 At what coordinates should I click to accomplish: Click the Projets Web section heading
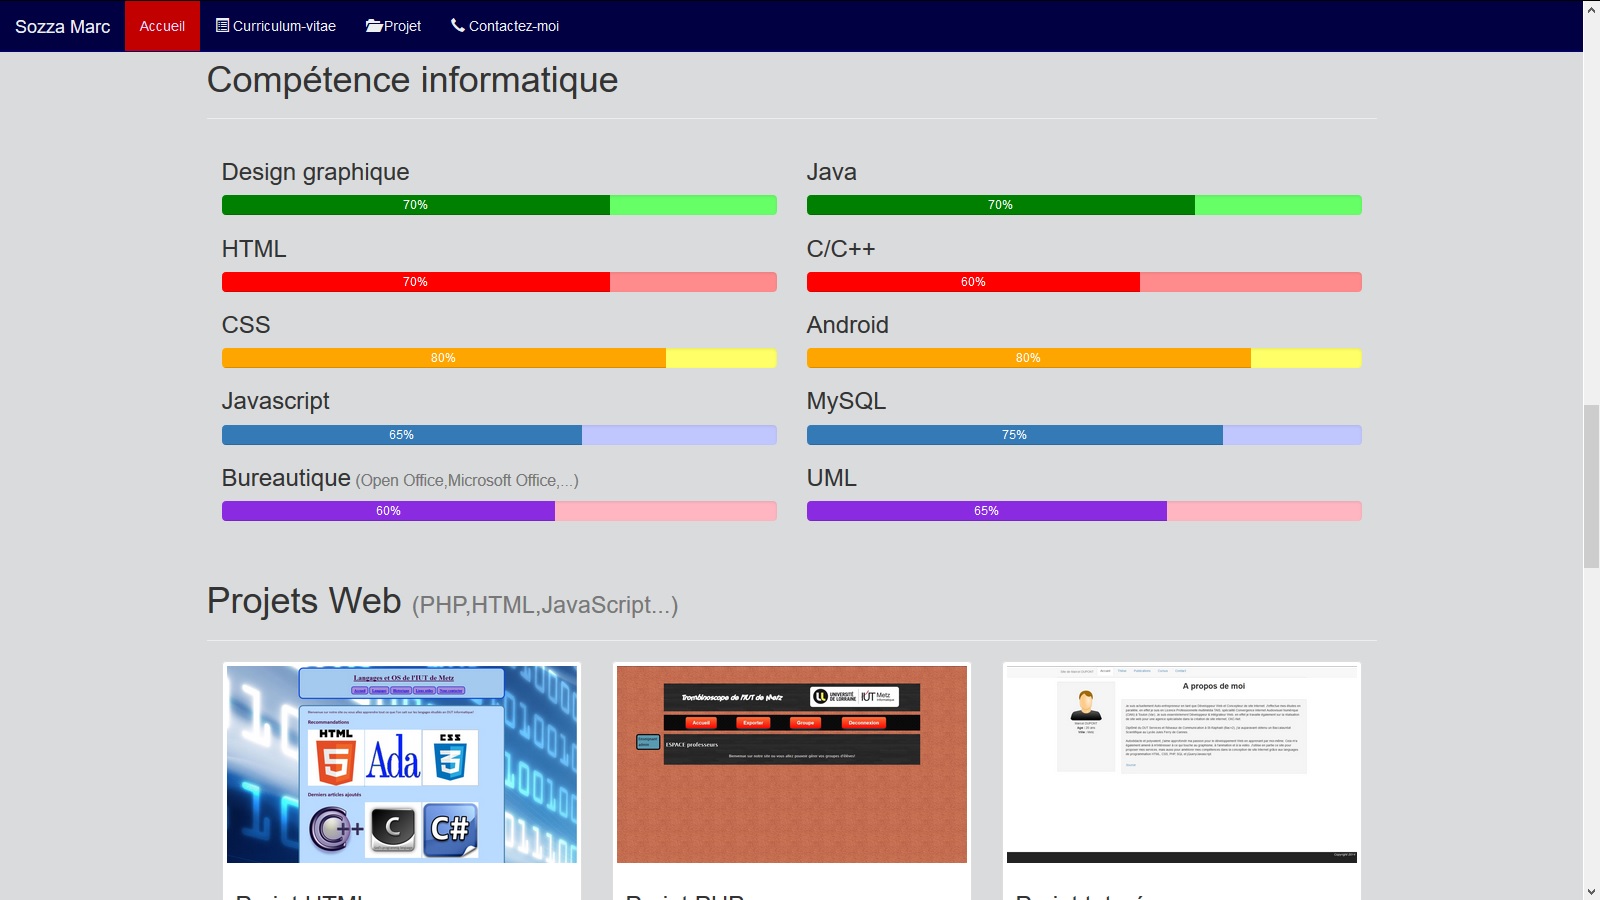304,601
